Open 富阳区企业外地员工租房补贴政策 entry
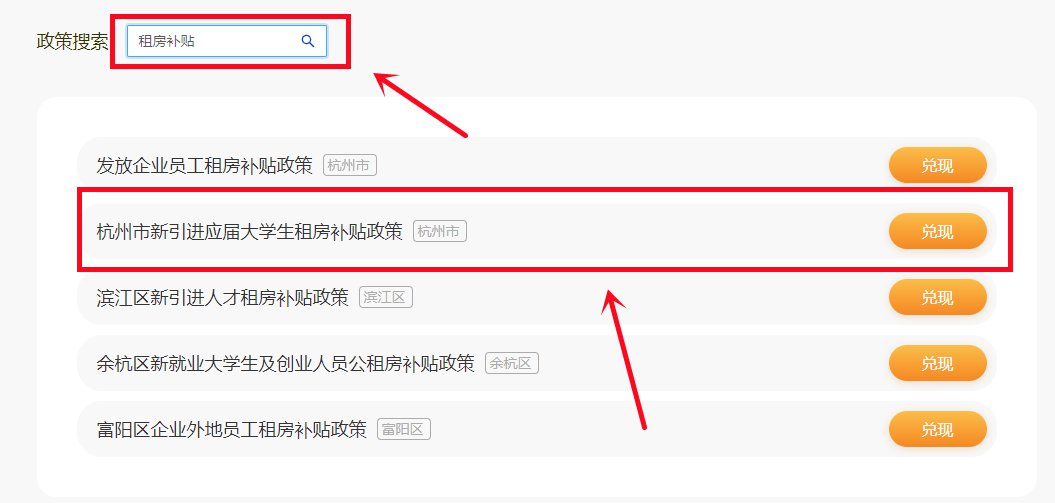The image size is (1055, 503). [x=231, y=430]
